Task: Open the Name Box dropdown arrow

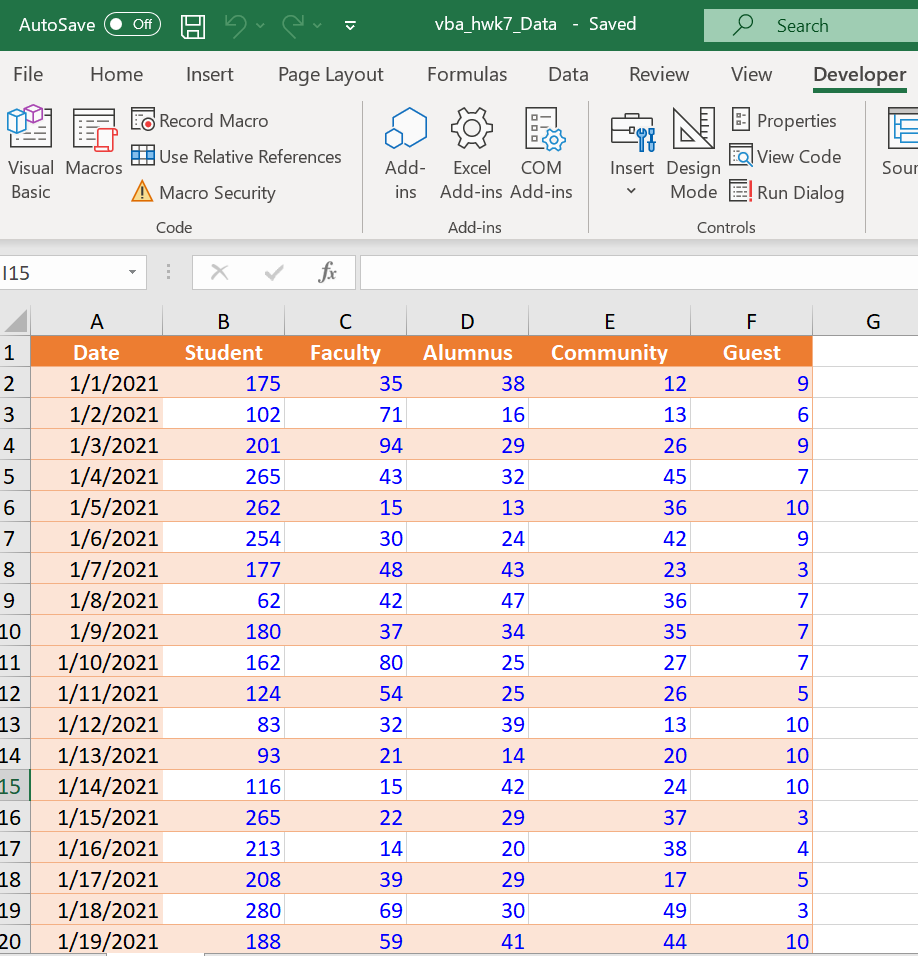Action: pyautogui.click(x=132, y=273)
